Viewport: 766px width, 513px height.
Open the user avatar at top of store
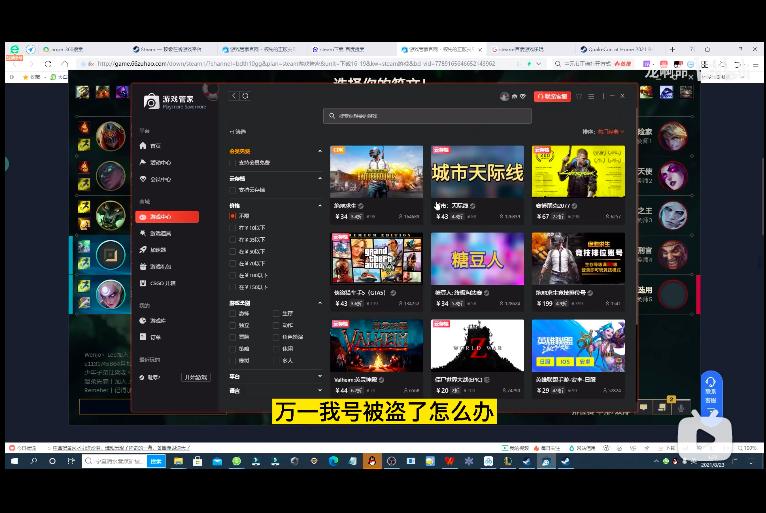tap(505, 96)
